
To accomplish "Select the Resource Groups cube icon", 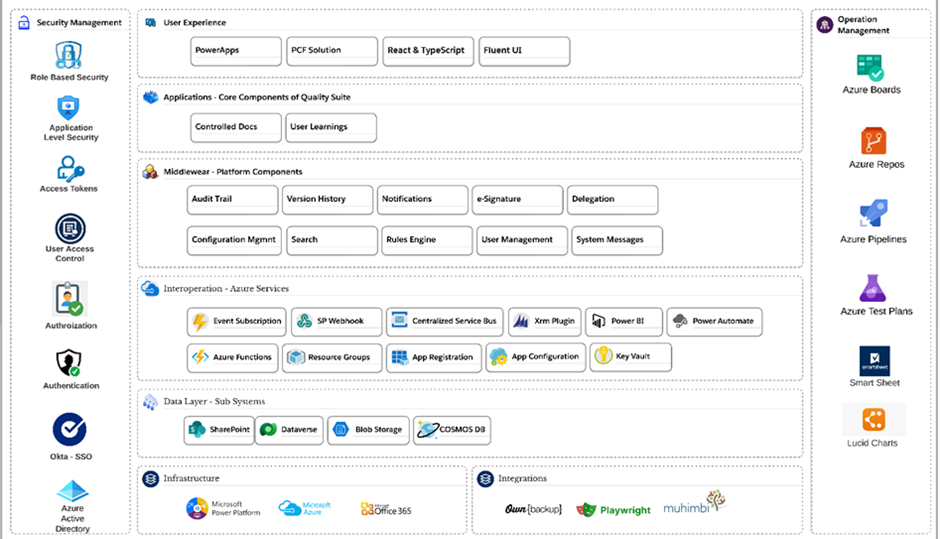I will click(x=296, y=357).
